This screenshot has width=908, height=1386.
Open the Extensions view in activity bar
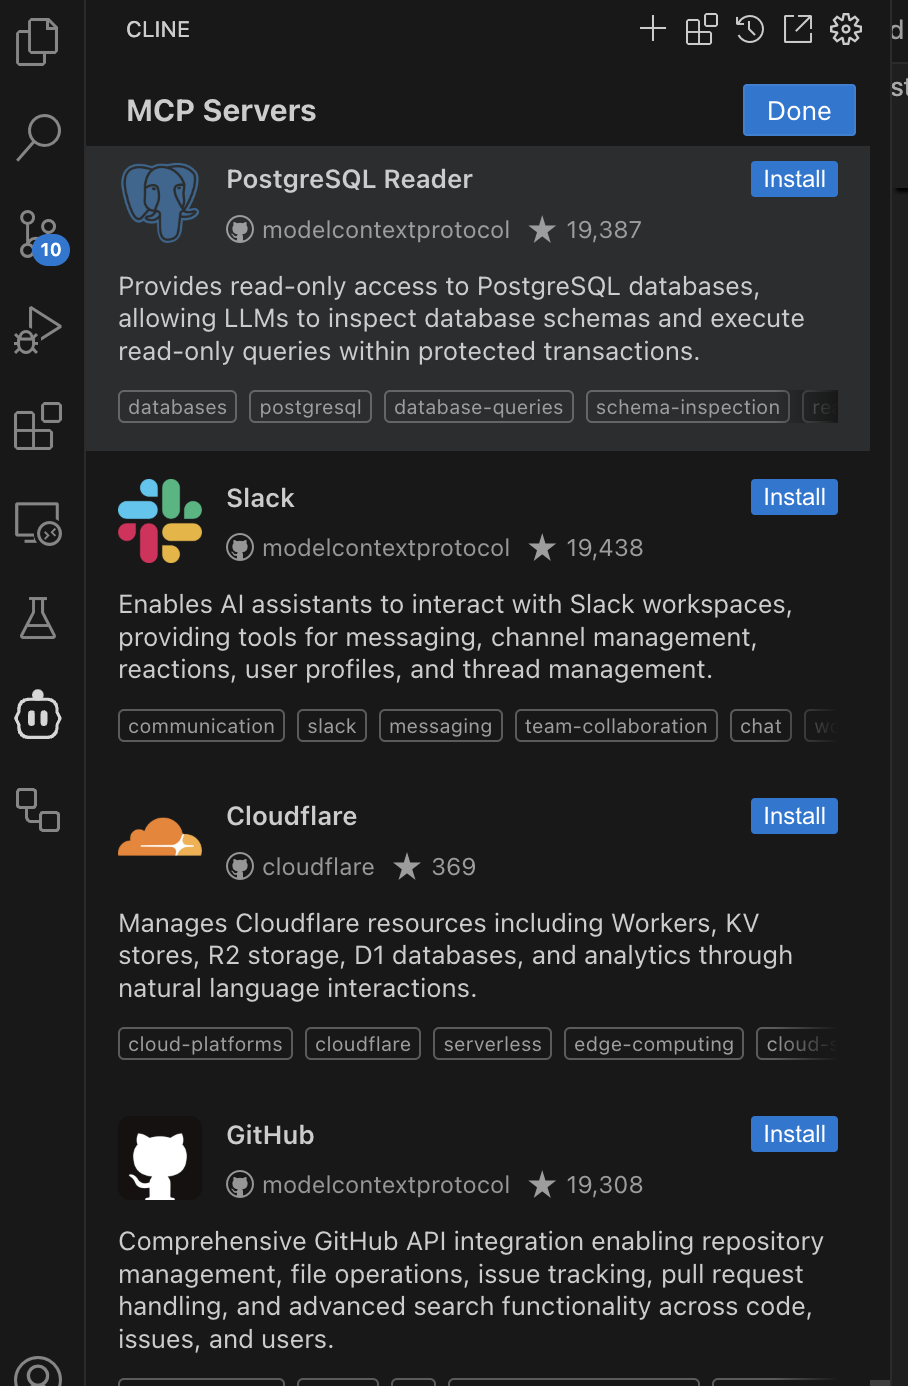click(x=38, y=427)
